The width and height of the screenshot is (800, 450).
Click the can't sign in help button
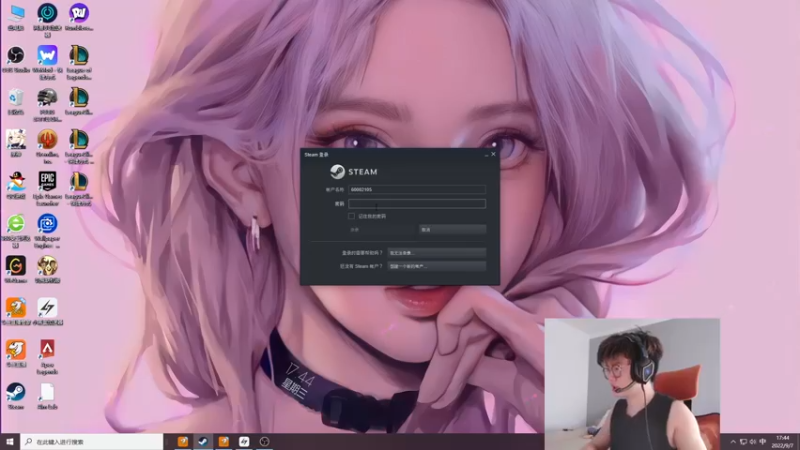point(437,253)
